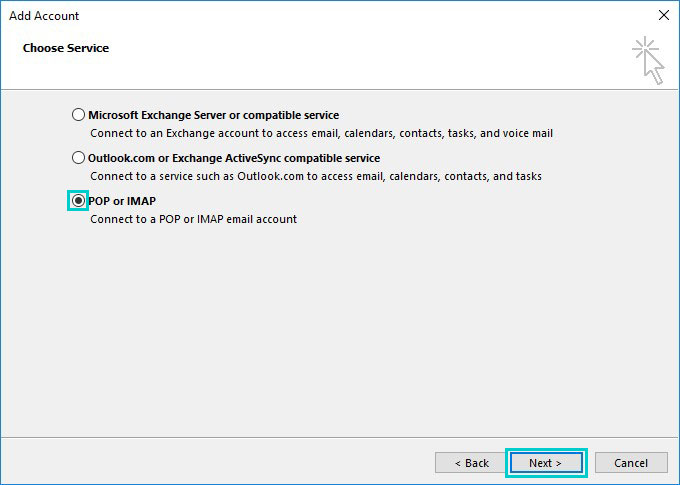Select the Microsoft Exchange Server radio button
This screenshot has height=485, width=680.
point(78,115)
